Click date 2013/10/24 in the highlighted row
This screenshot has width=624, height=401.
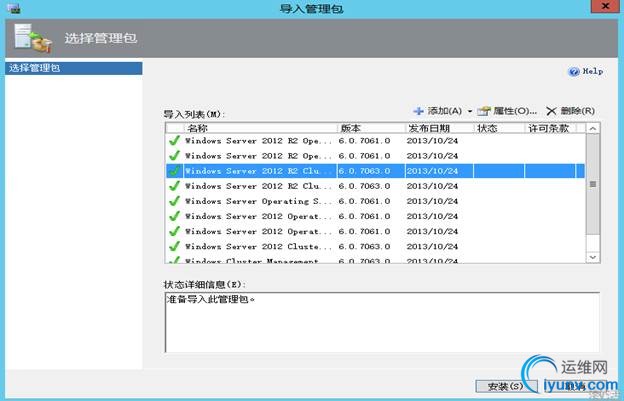pyautogui.click(x=432, y=171)
